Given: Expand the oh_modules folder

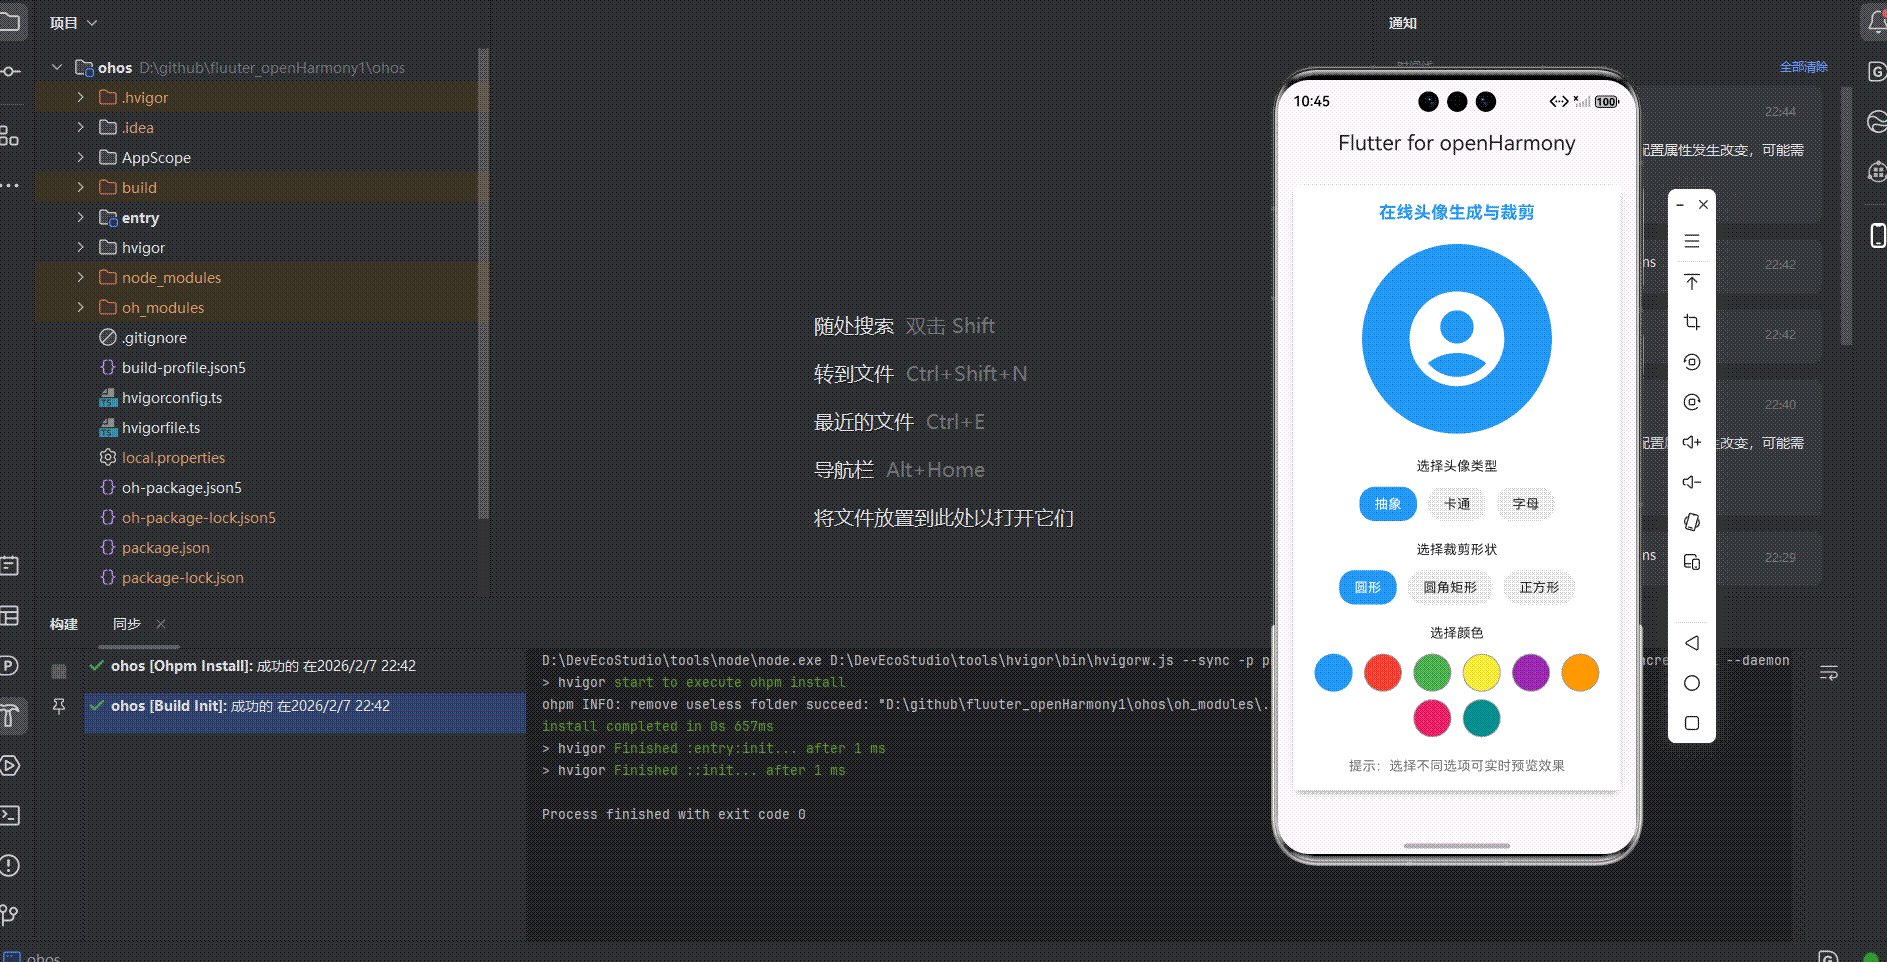Looking at the screenshot, I should pos(81,307).
